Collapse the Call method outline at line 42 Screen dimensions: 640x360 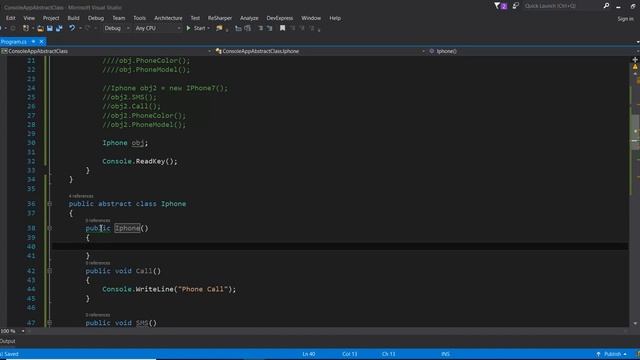click(x=49, y=271)
